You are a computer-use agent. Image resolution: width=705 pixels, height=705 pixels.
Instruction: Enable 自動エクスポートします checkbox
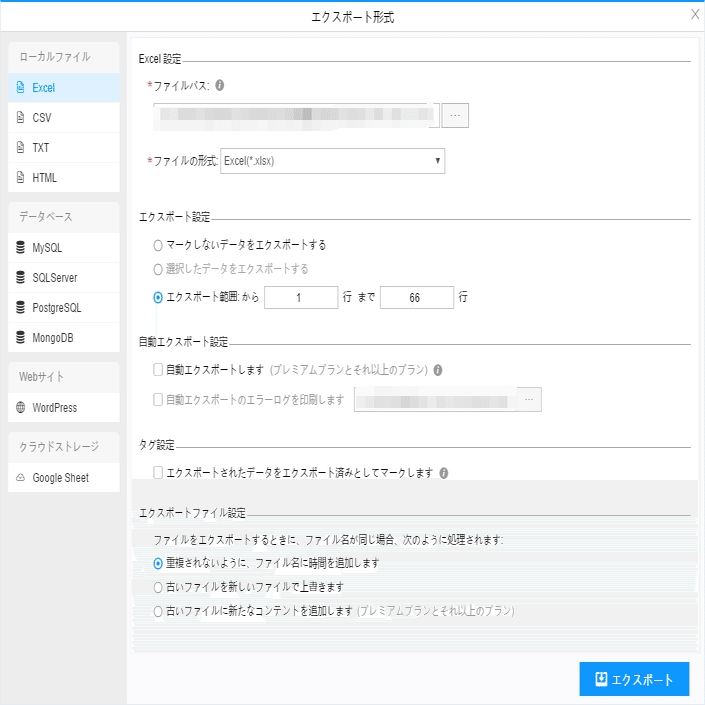pyautogui.click(x=158, y=370)
